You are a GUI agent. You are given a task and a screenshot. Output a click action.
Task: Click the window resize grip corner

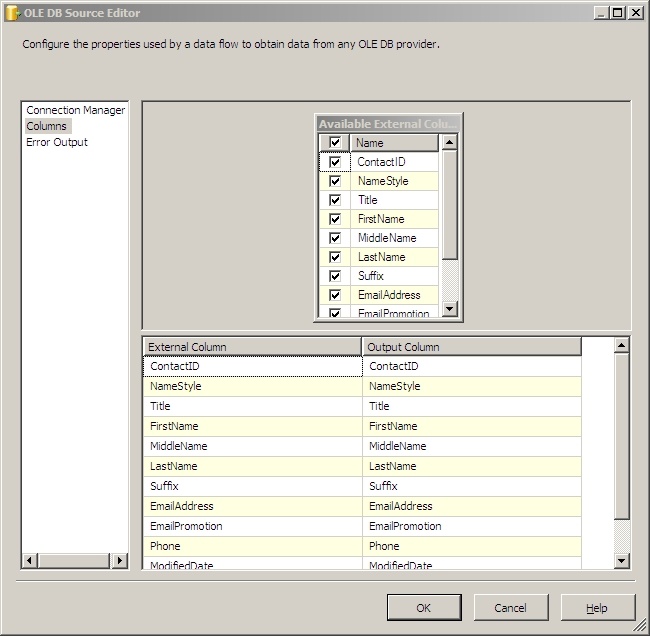tap(641, 626)
